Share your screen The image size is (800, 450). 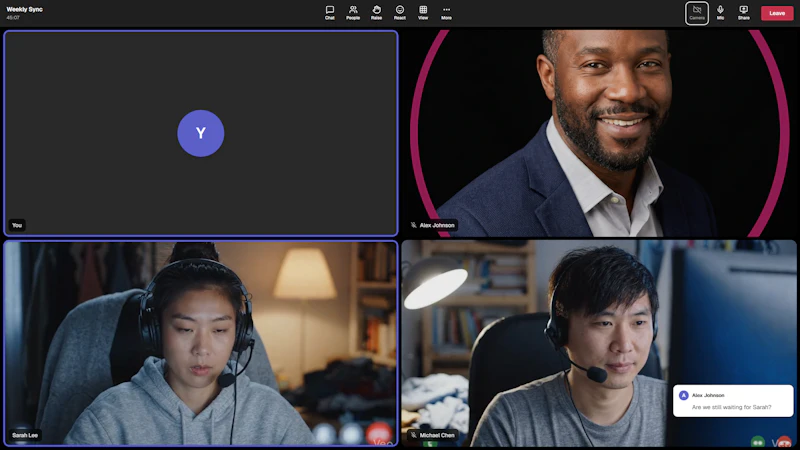(x=743, y=13)
